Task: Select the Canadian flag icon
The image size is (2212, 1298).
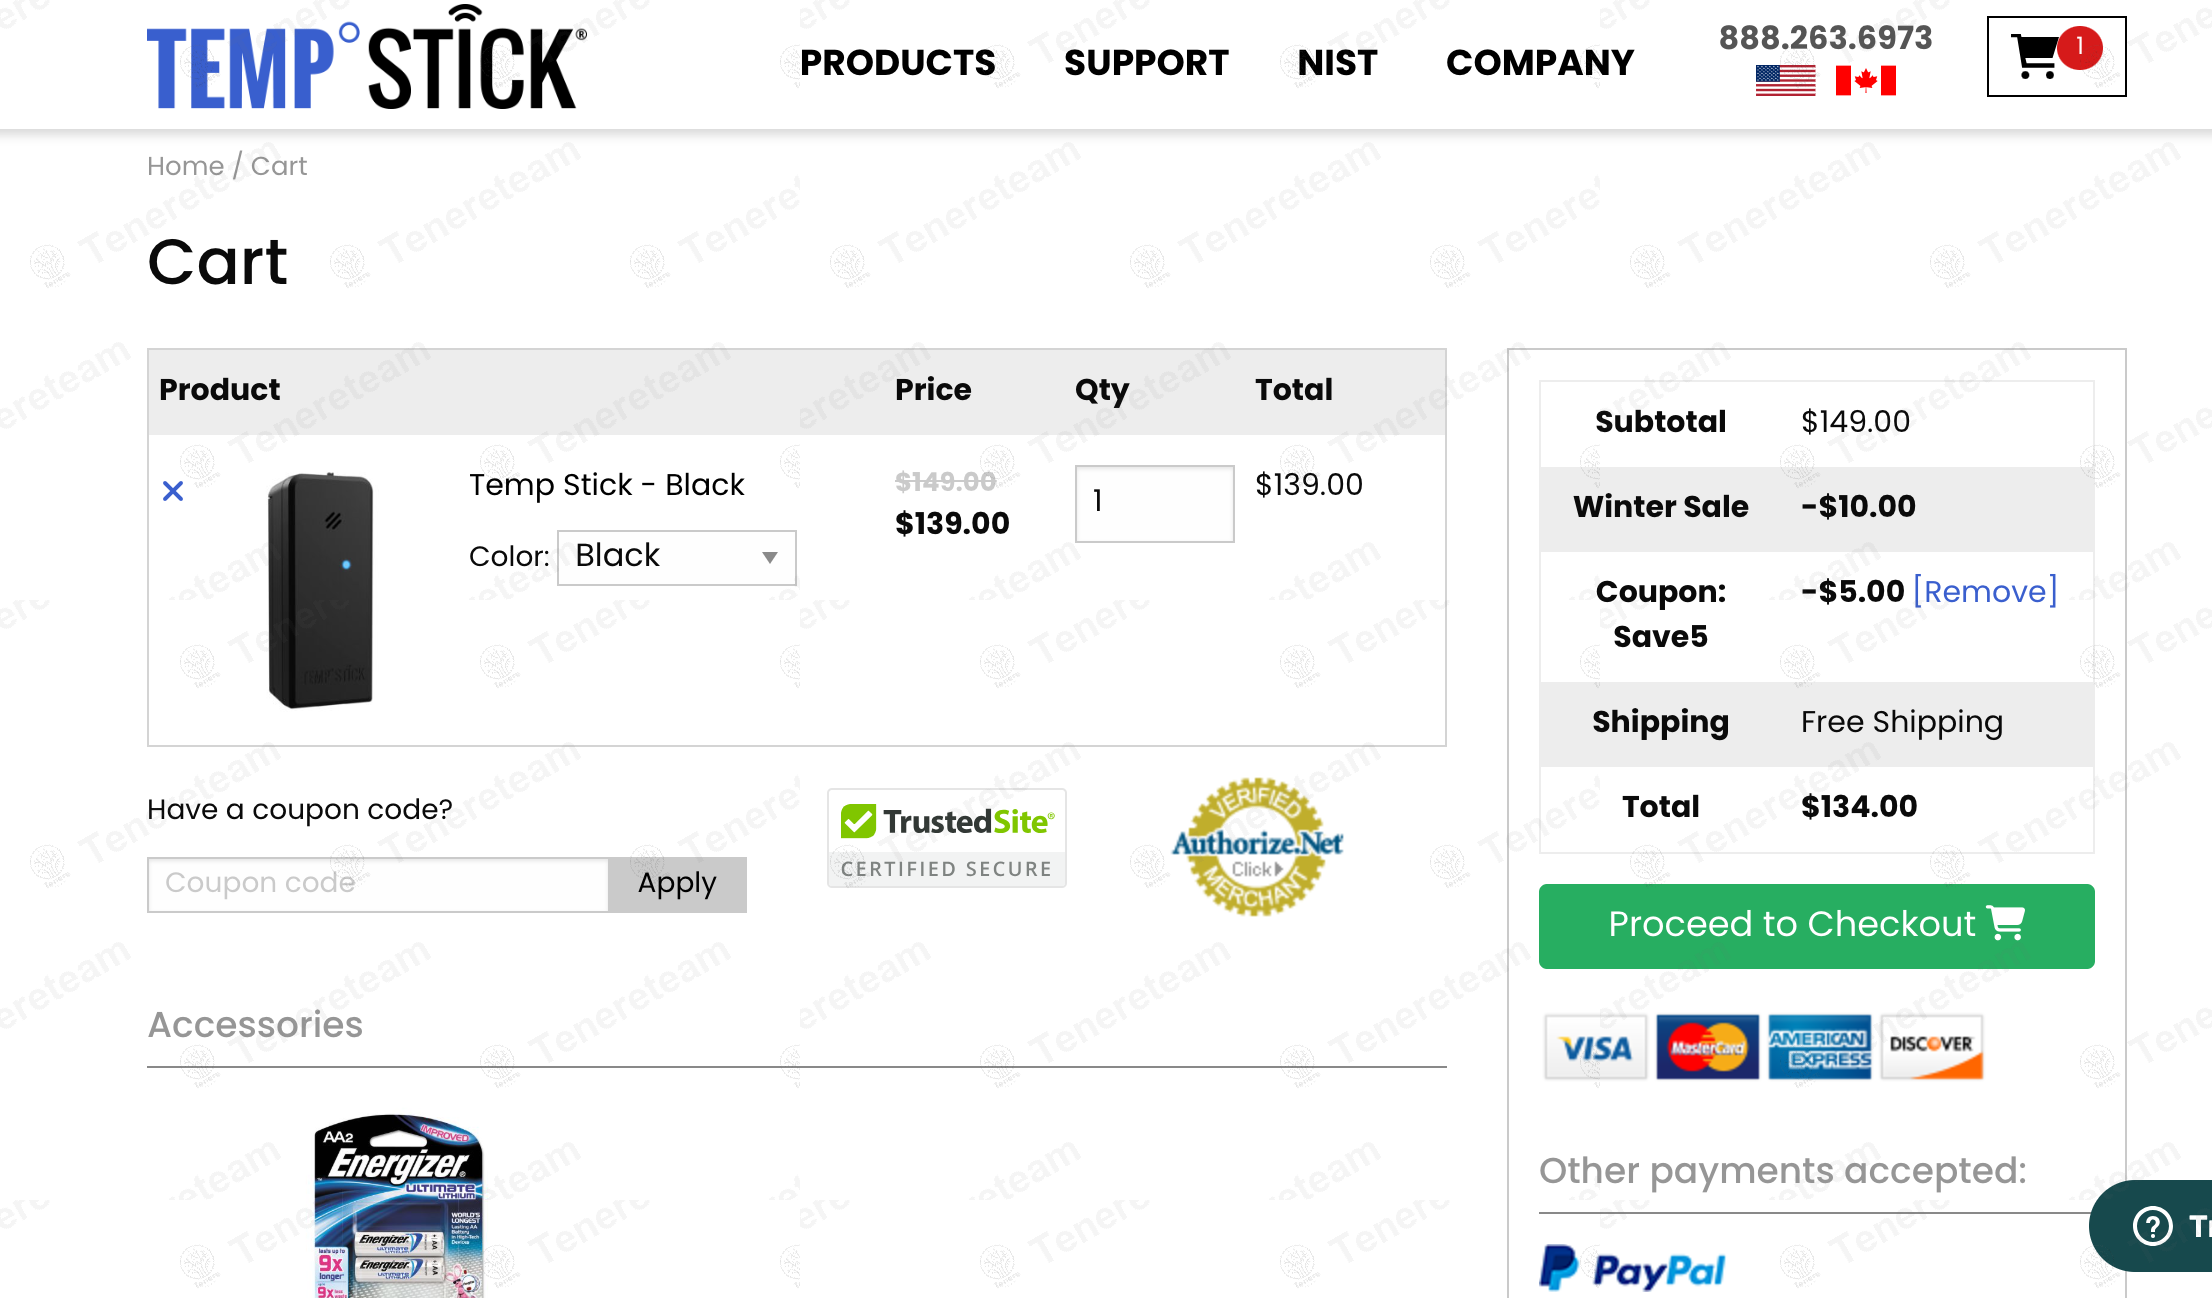Action: pos(1866,80)
